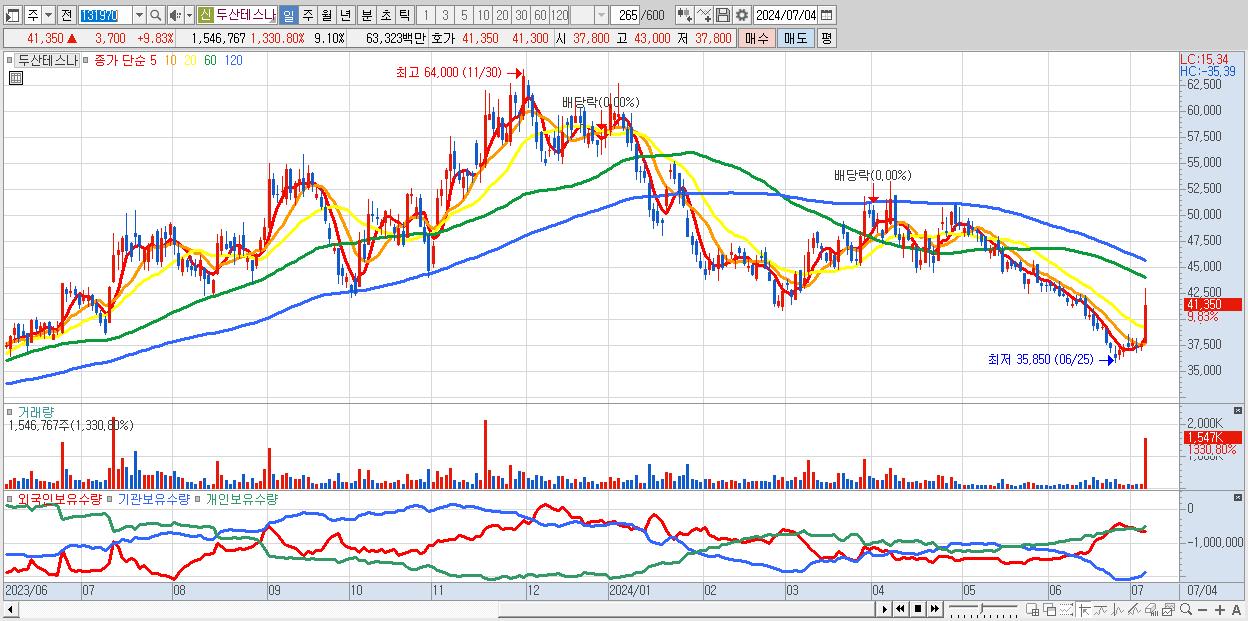
Task: Open the stock code history dropdown arrow
Action: click(x=140, y=15)
